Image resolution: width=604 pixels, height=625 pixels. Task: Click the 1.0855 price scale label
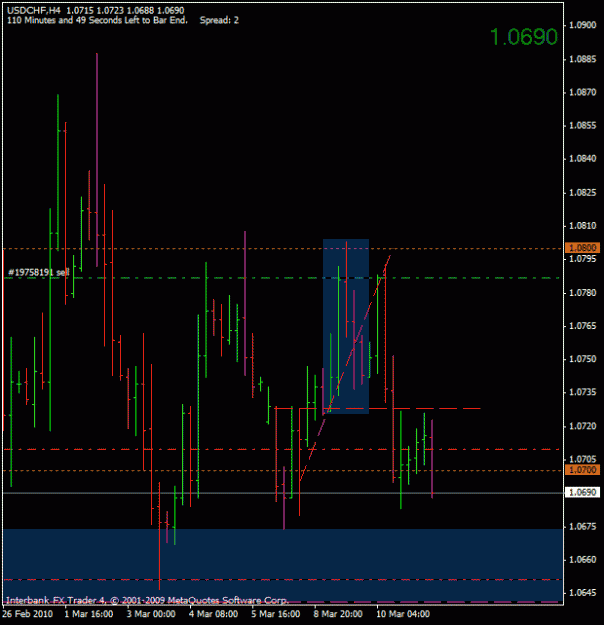[582, 126]
